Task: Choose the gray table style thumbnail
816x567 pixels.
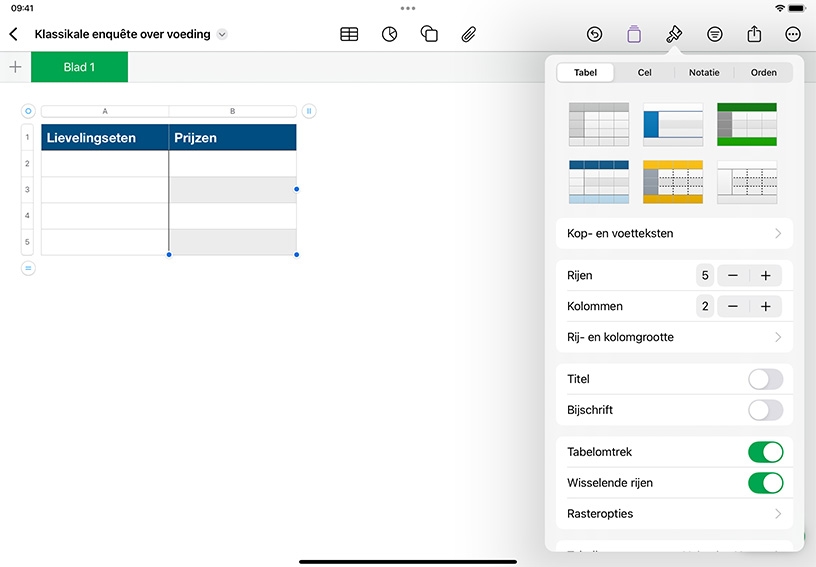Action: click(599, 124)
